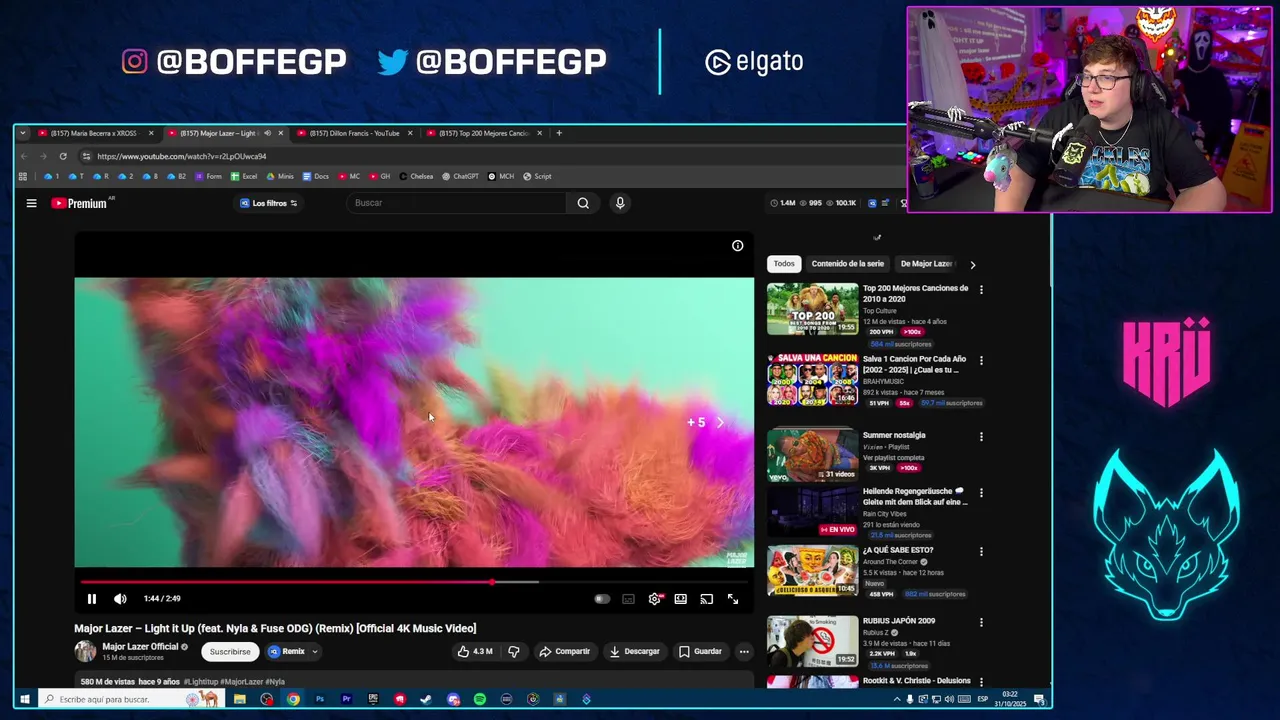1280x720 pixels.
Task: Open the Summer nostalgia playlist thumbnail
Action: point(812,455)
